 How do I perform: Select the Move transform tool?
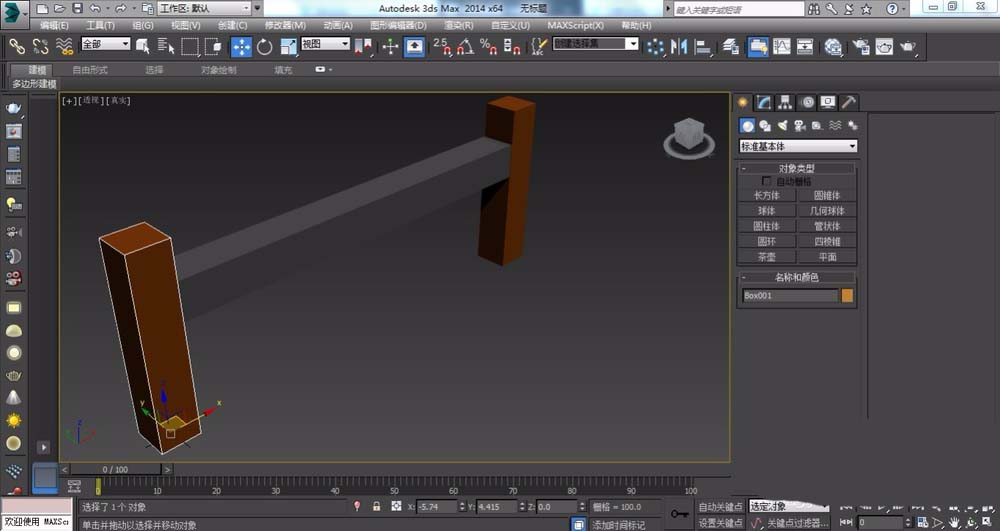(x=241, y=46)
